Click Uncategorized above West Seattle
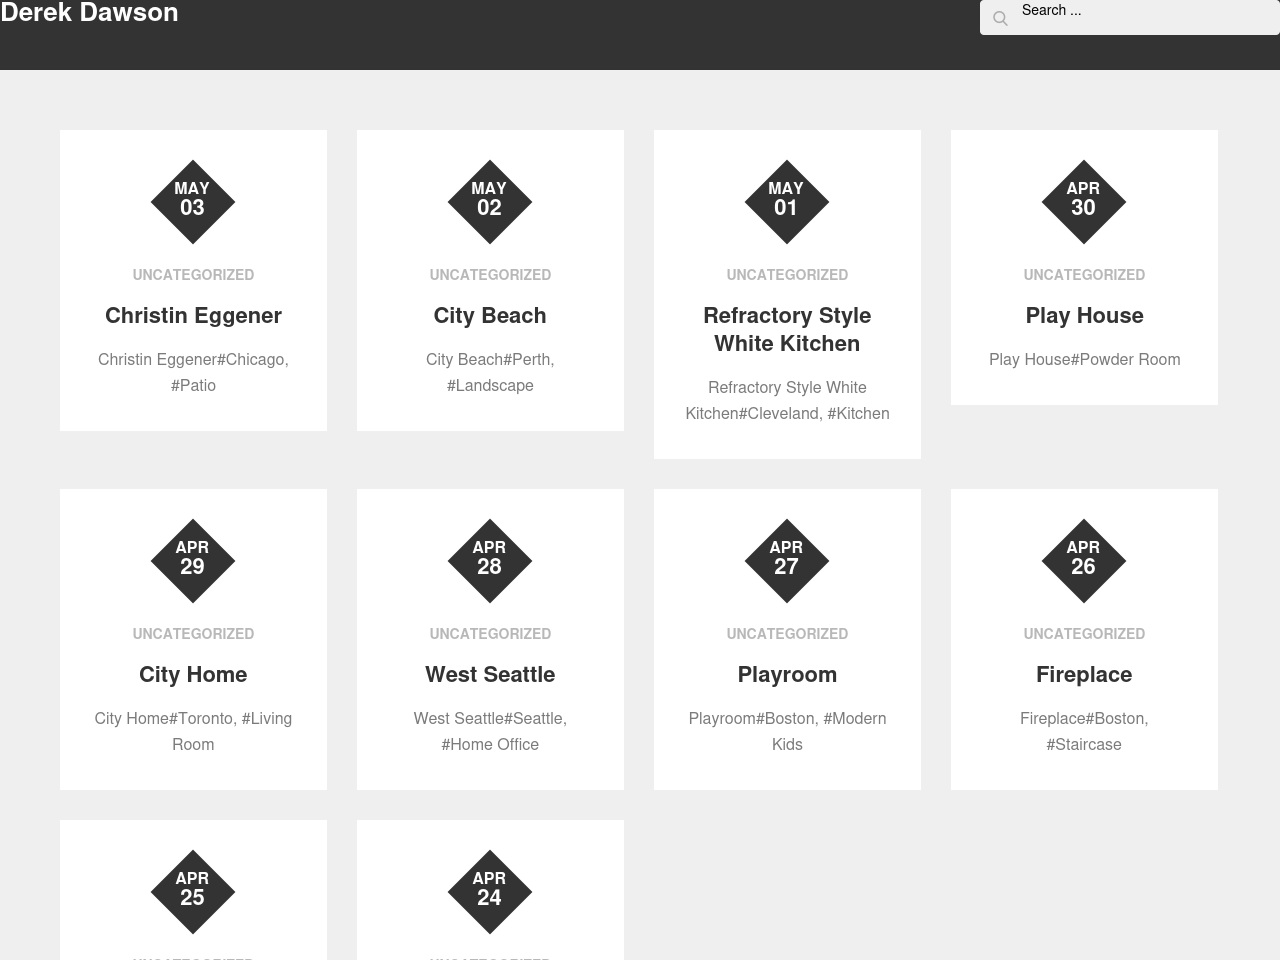 [x=490, y=633]
